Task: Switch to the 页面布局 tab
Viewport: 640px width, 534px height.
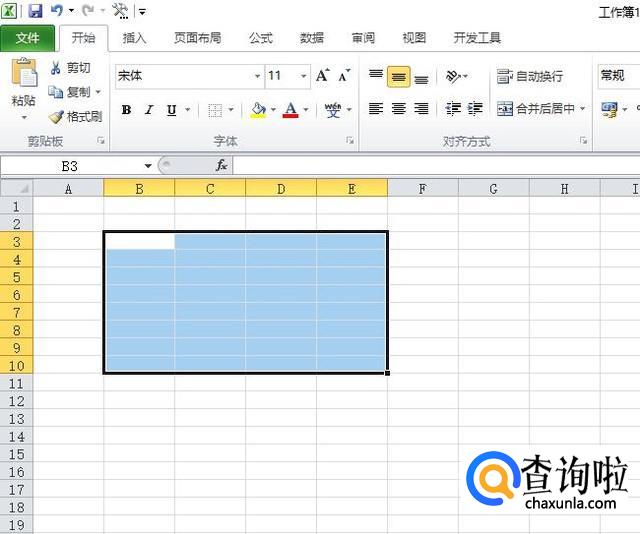Action: point(198,38)
